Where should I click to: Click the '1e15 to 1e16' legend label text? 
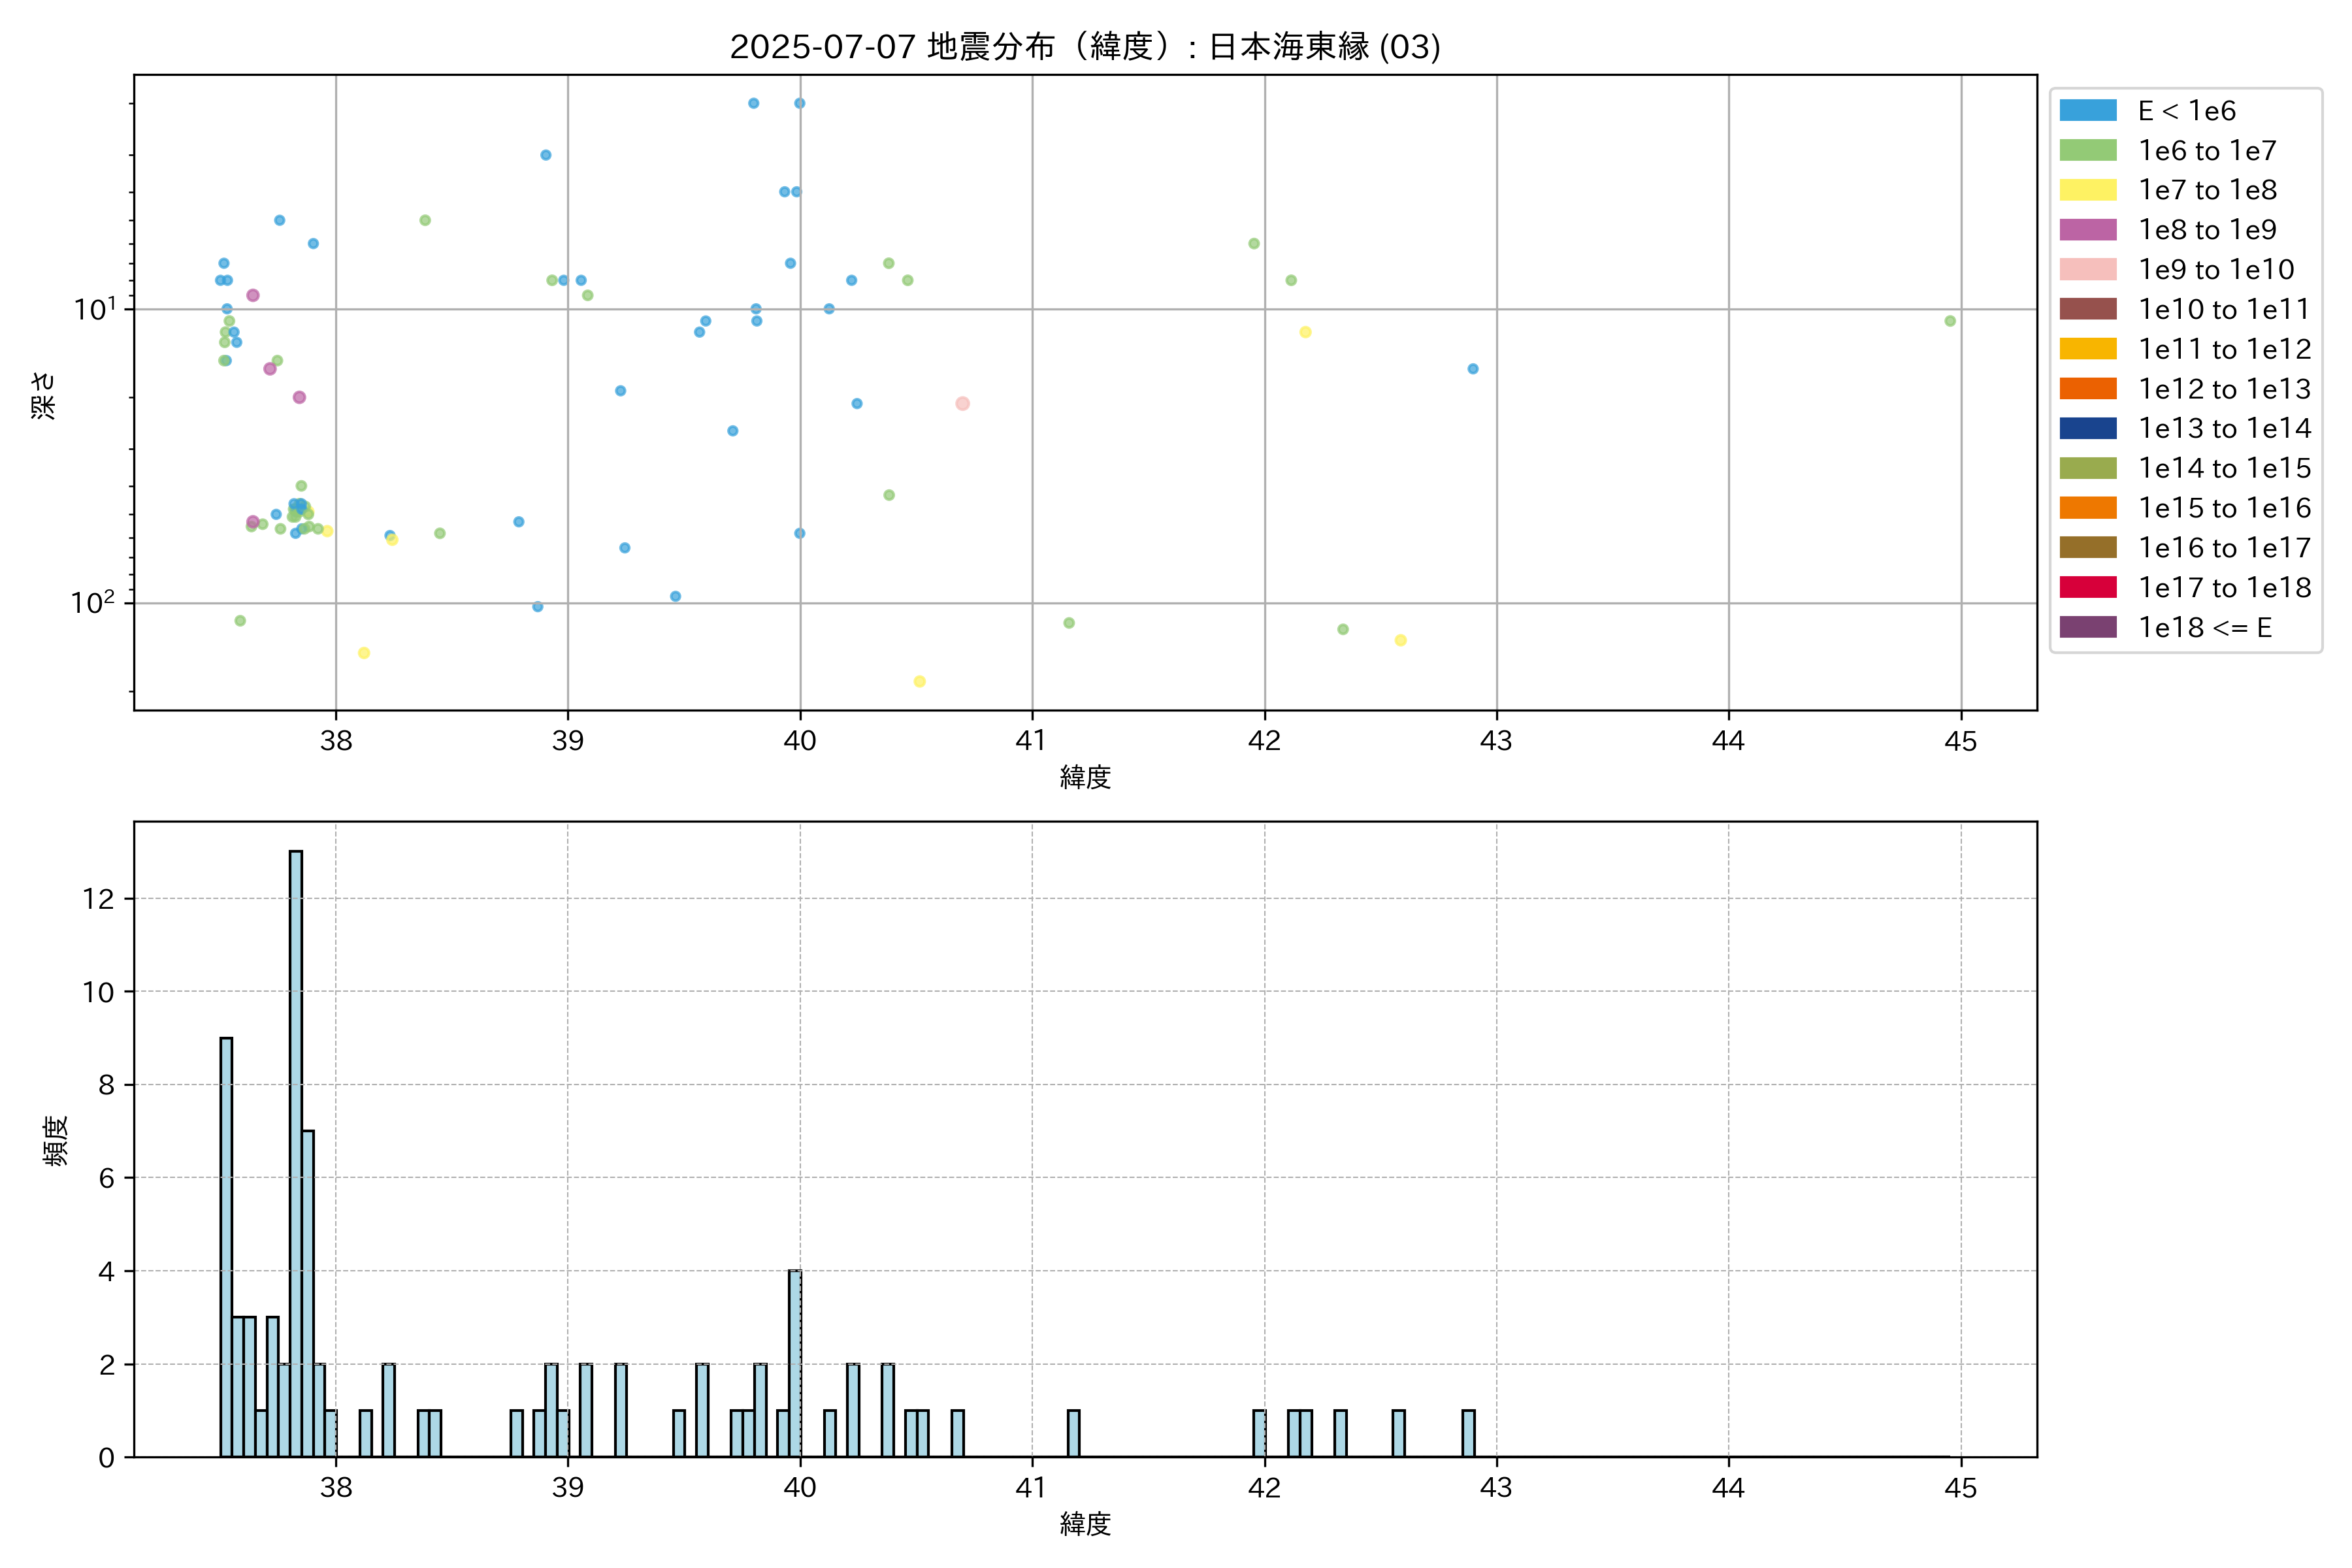click(x=2224, y=508)
